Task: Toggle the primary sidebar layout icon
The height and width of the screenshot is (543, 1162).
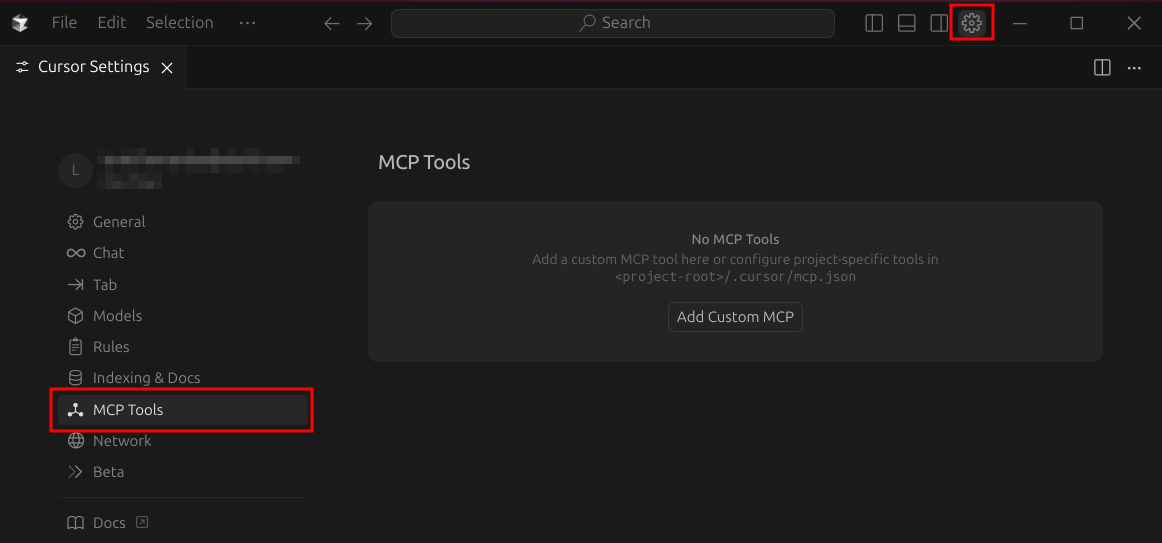Action: tap(874, 23)
